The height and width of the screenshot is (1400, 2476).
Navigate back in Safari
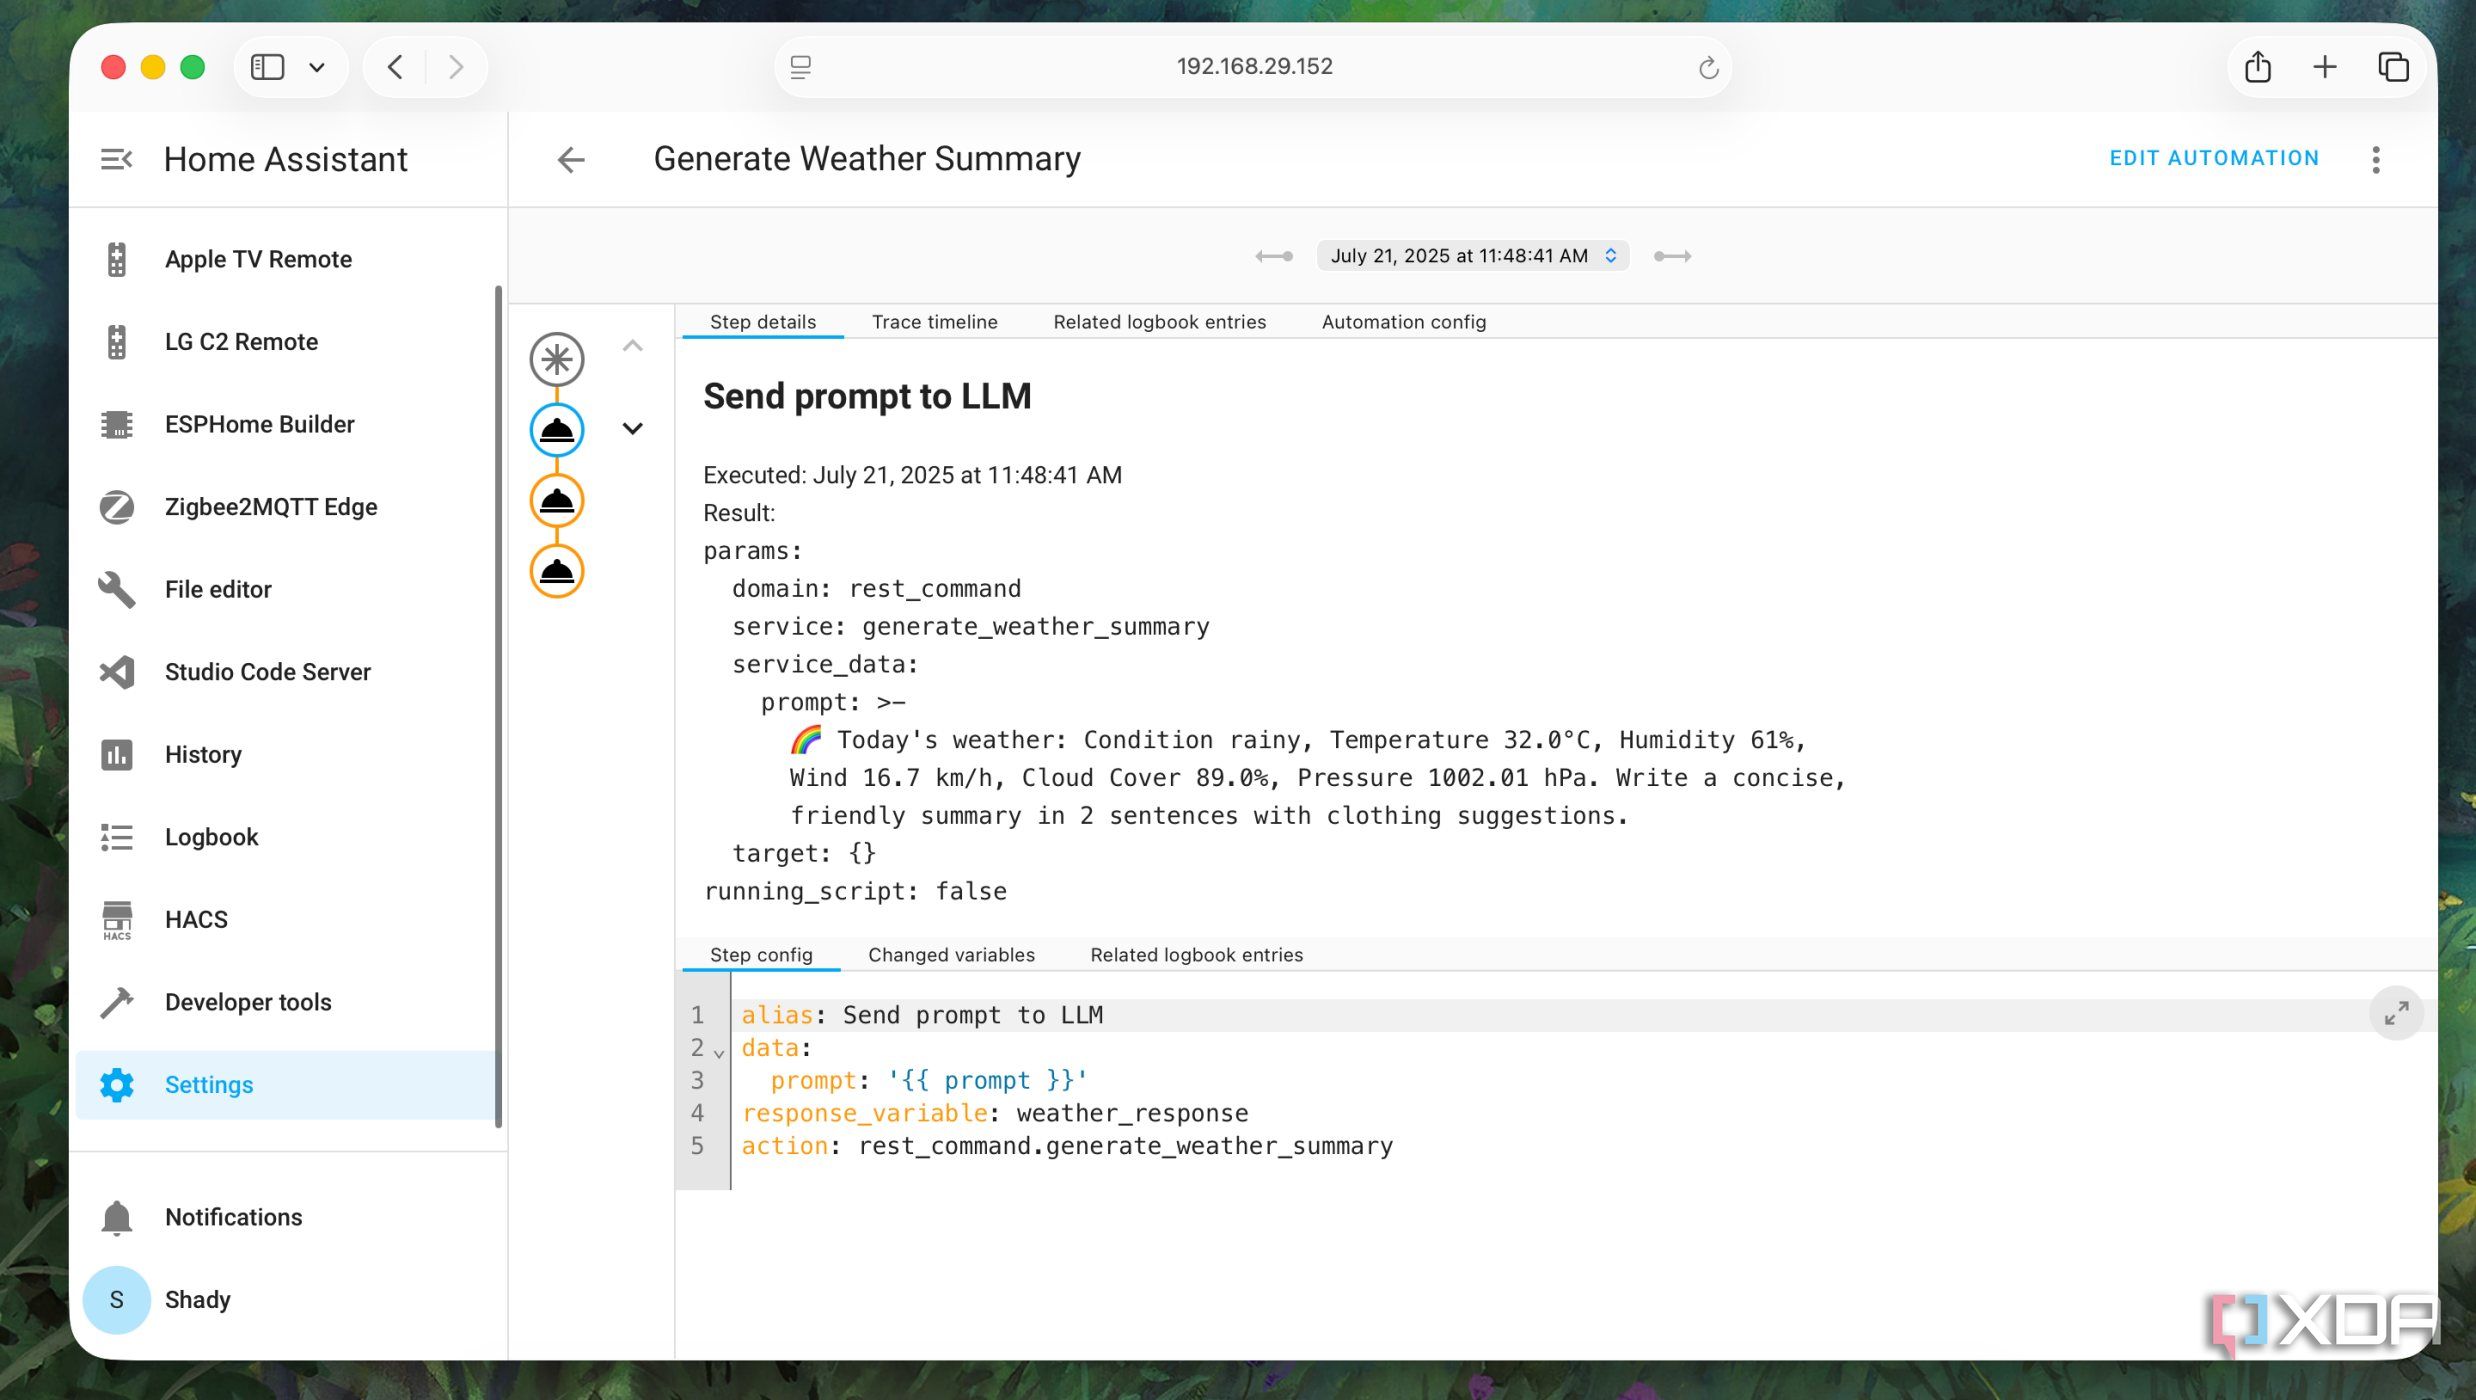pos(395,67)
